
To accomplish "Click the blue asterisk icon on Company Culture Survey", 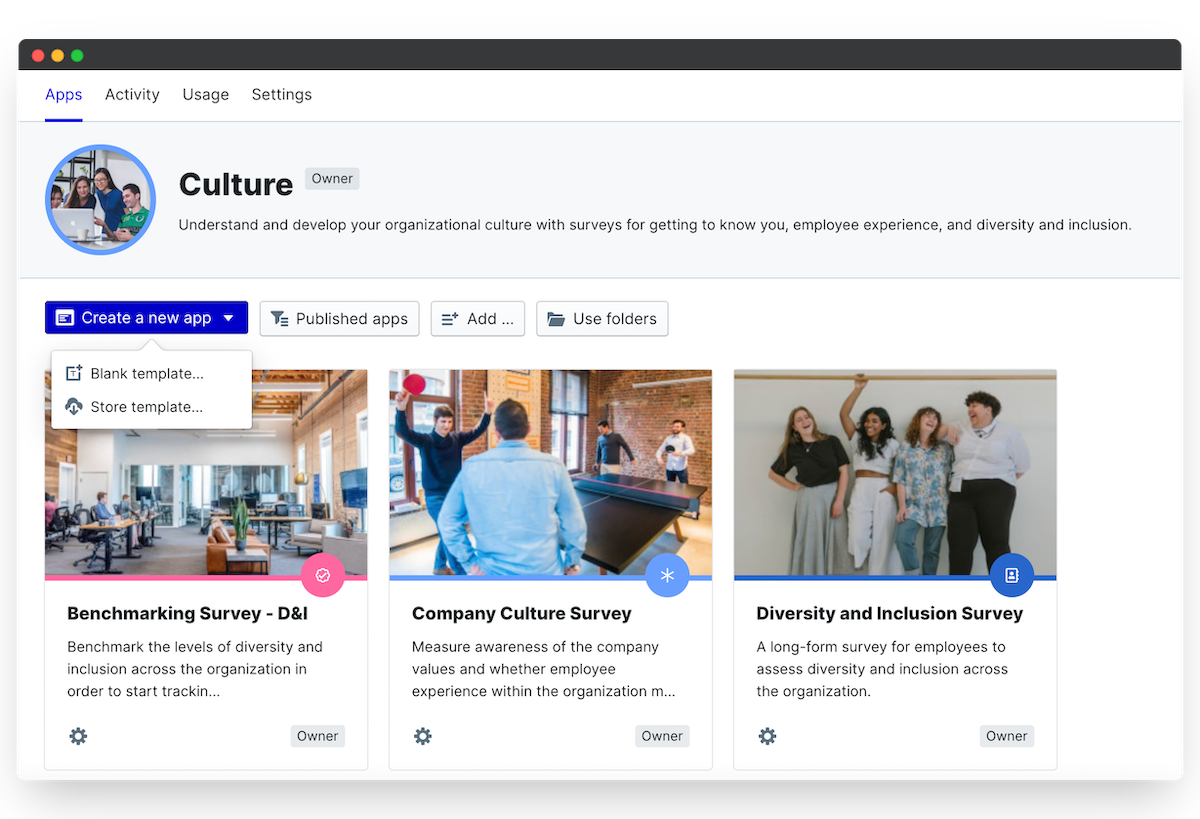I will tap(667, 575).
